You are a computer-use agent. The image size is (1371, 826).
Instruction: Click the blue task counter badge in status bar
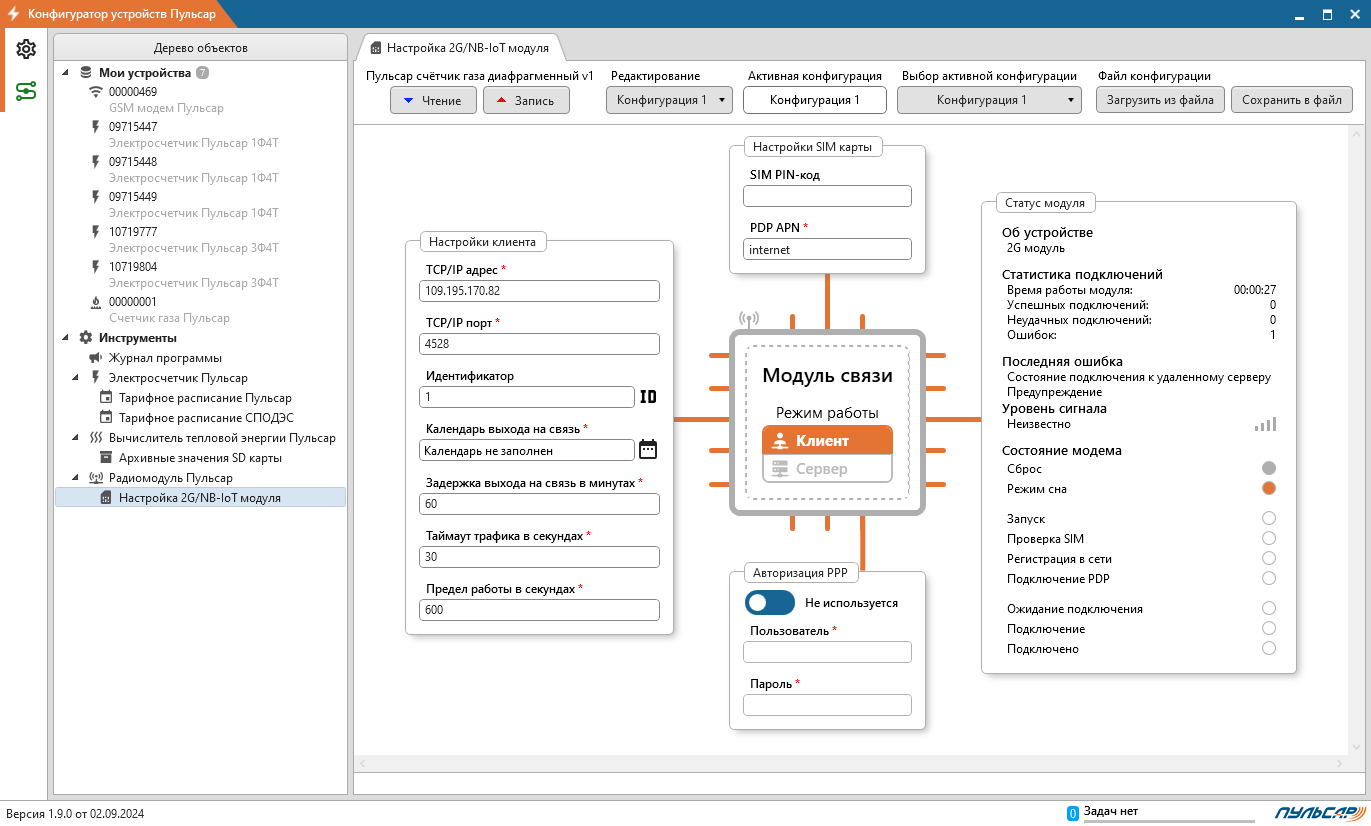pos(1072,813)
